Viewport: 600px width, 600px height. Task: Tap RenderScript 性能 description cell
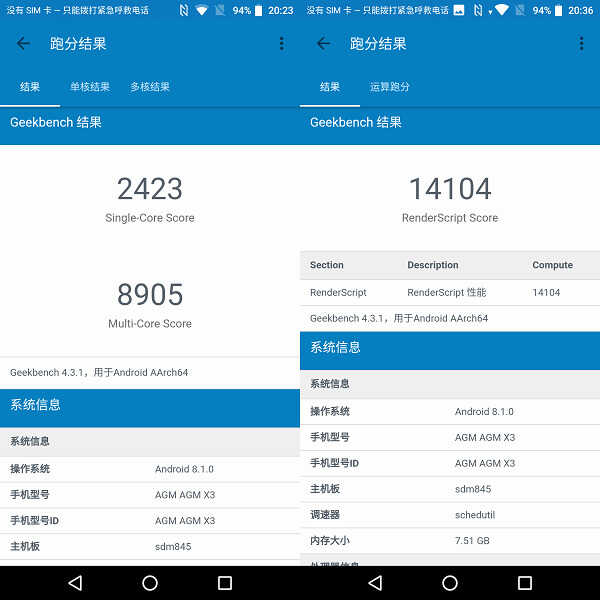(x=447, y=293)
